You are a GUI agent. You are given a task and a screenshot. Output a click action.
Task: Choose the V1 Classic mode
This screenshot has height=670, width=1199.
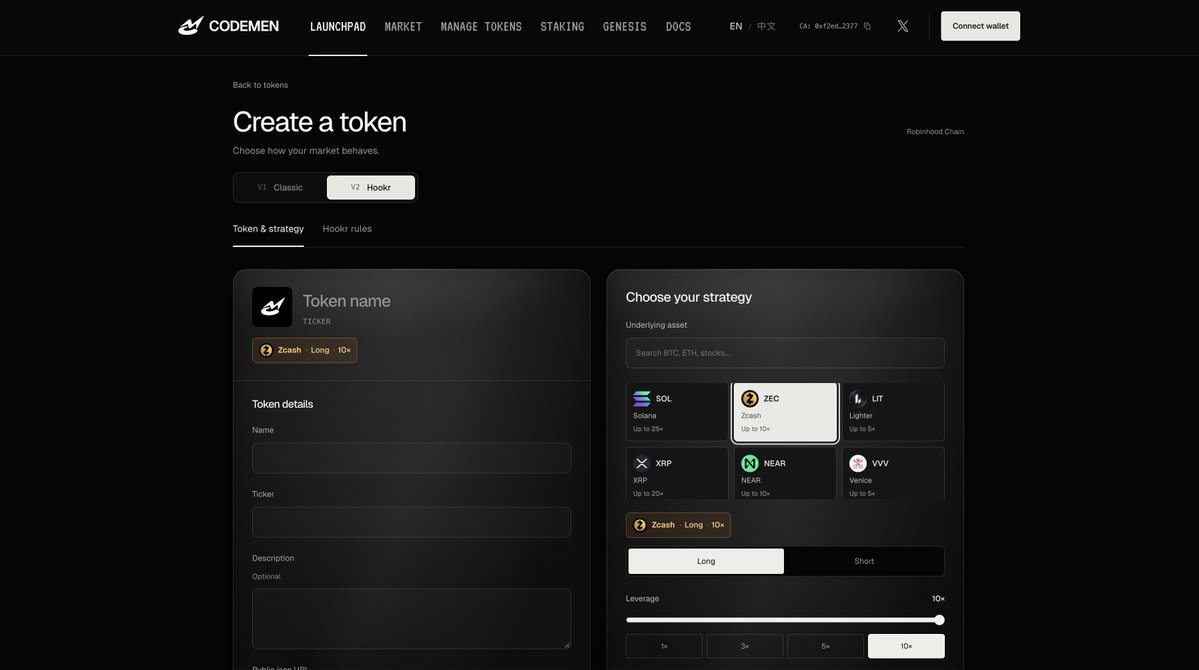tap(280, 187)
